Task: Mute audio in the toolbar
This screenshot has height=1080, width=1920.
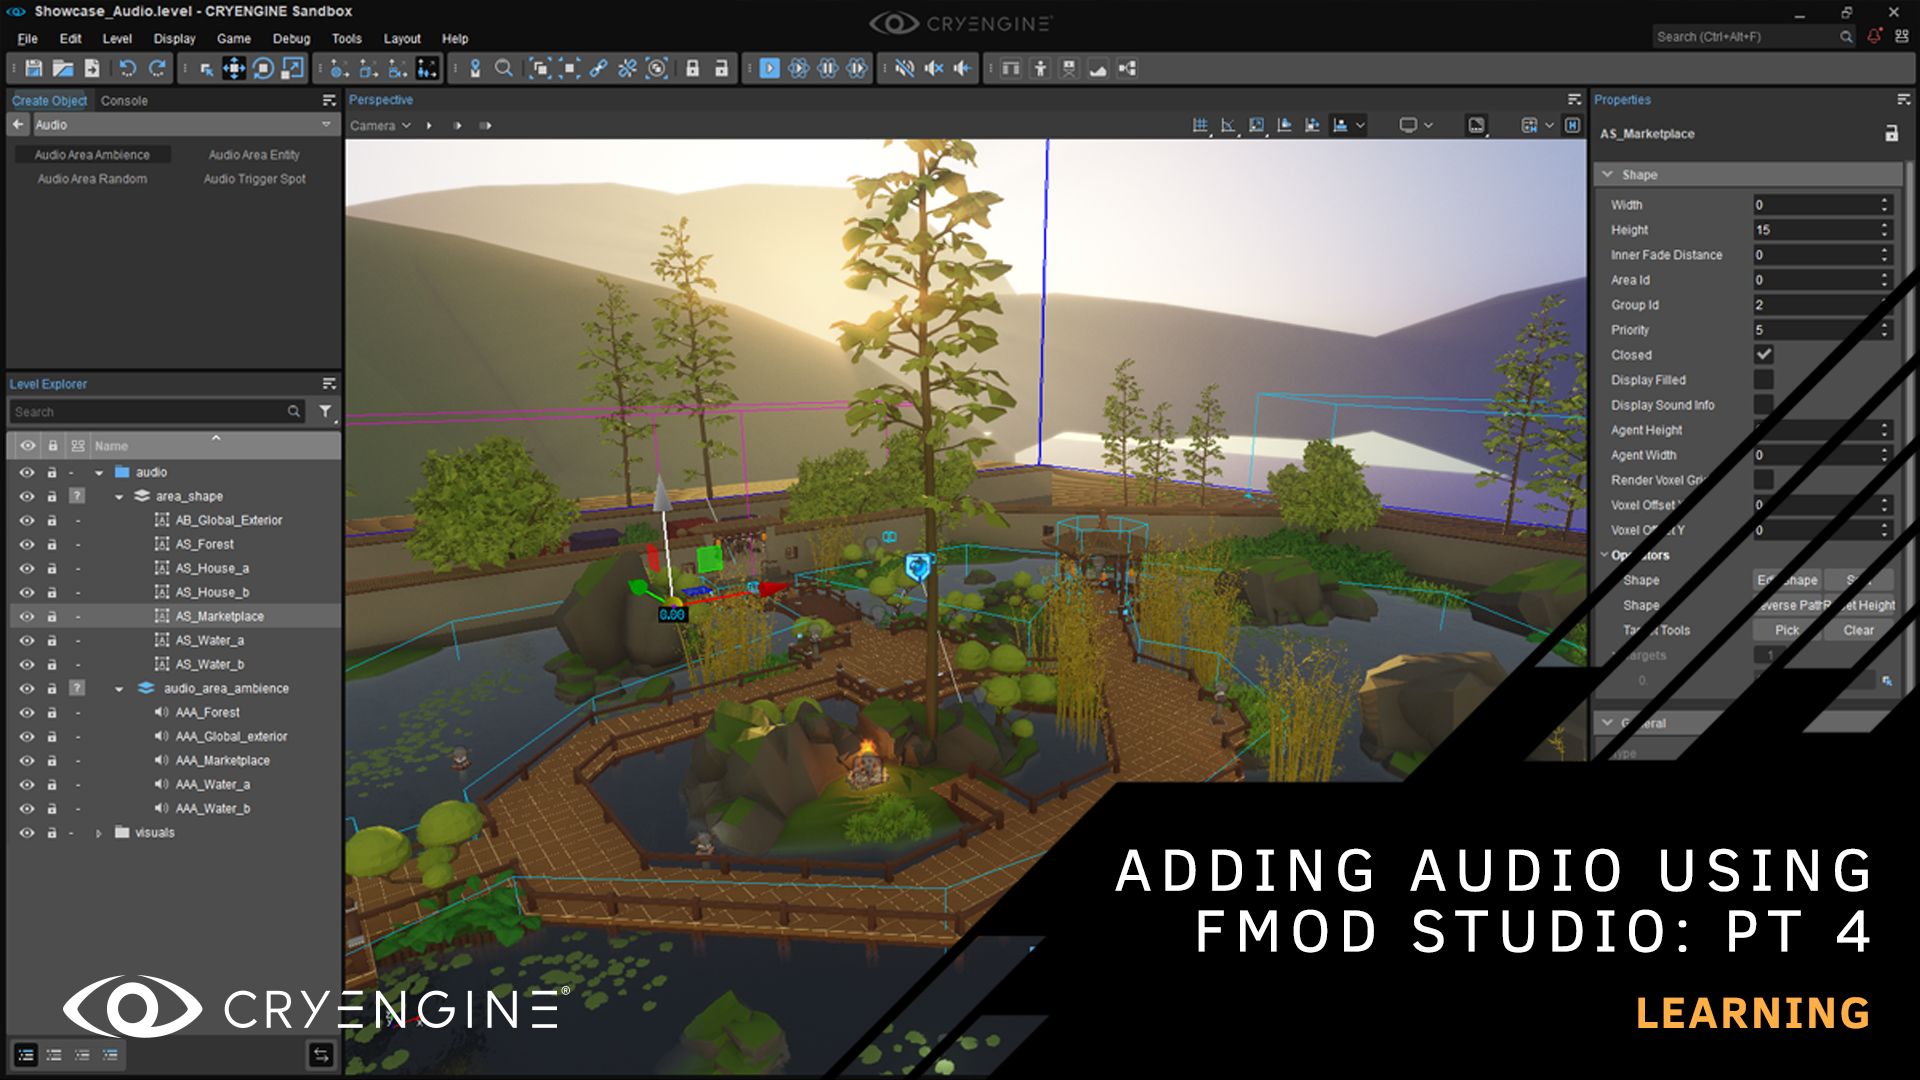Action: click(x=905, y=68)
